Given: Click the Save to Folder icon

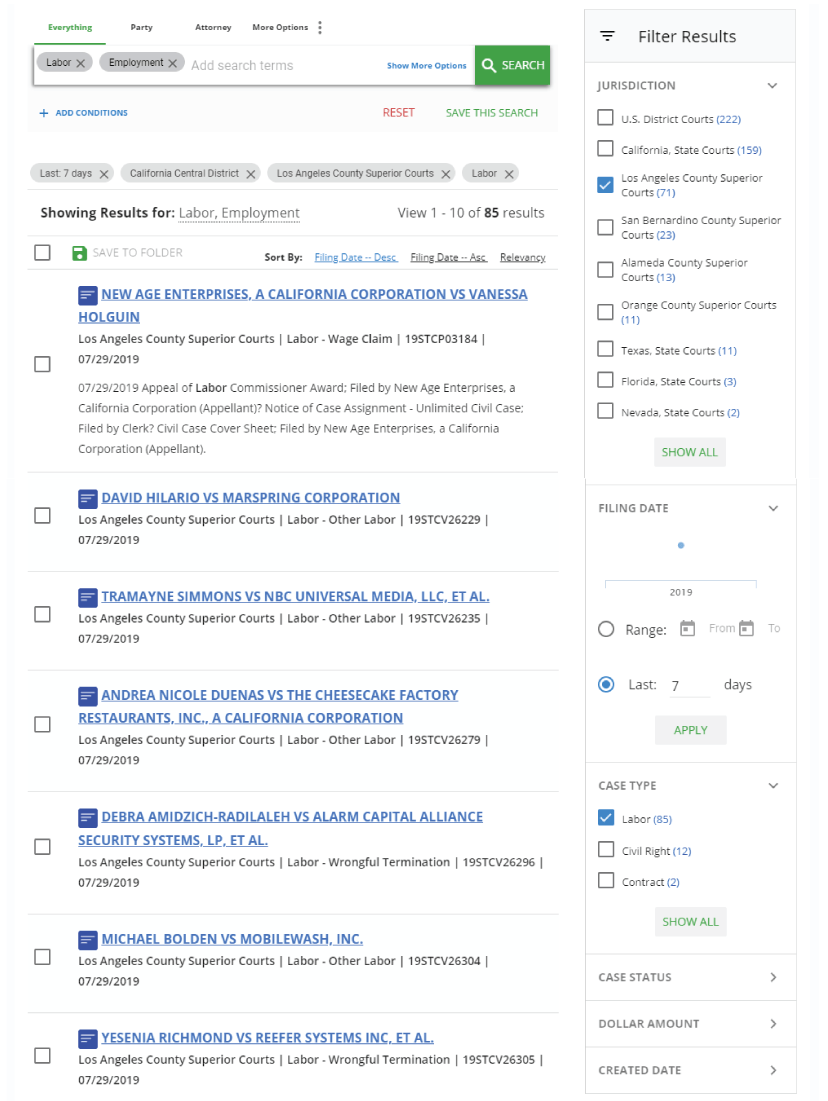Looking at the screenshot, I should coord(80,253).
